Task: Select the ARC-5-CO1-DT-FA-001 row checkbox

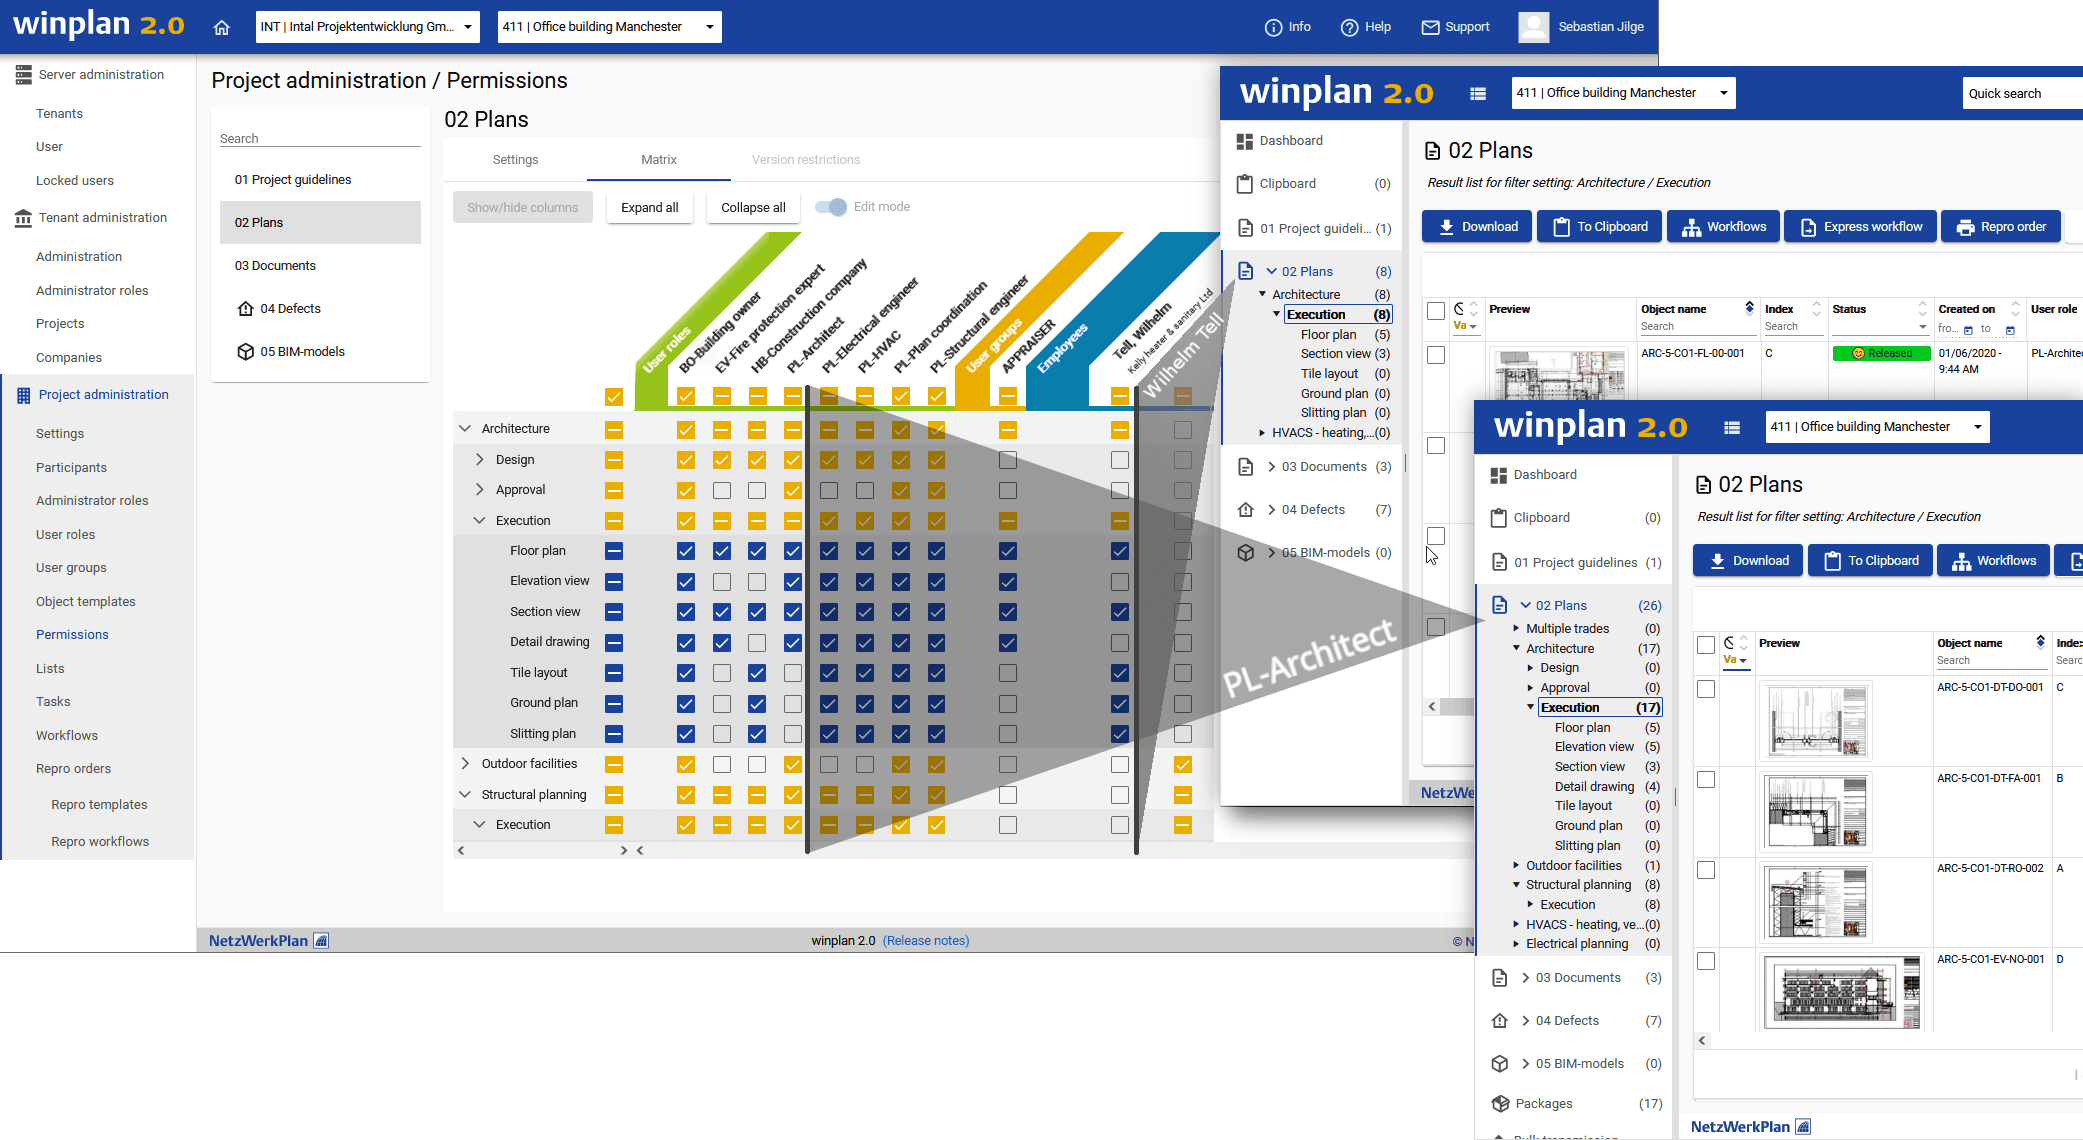Action: point(1706,779)
